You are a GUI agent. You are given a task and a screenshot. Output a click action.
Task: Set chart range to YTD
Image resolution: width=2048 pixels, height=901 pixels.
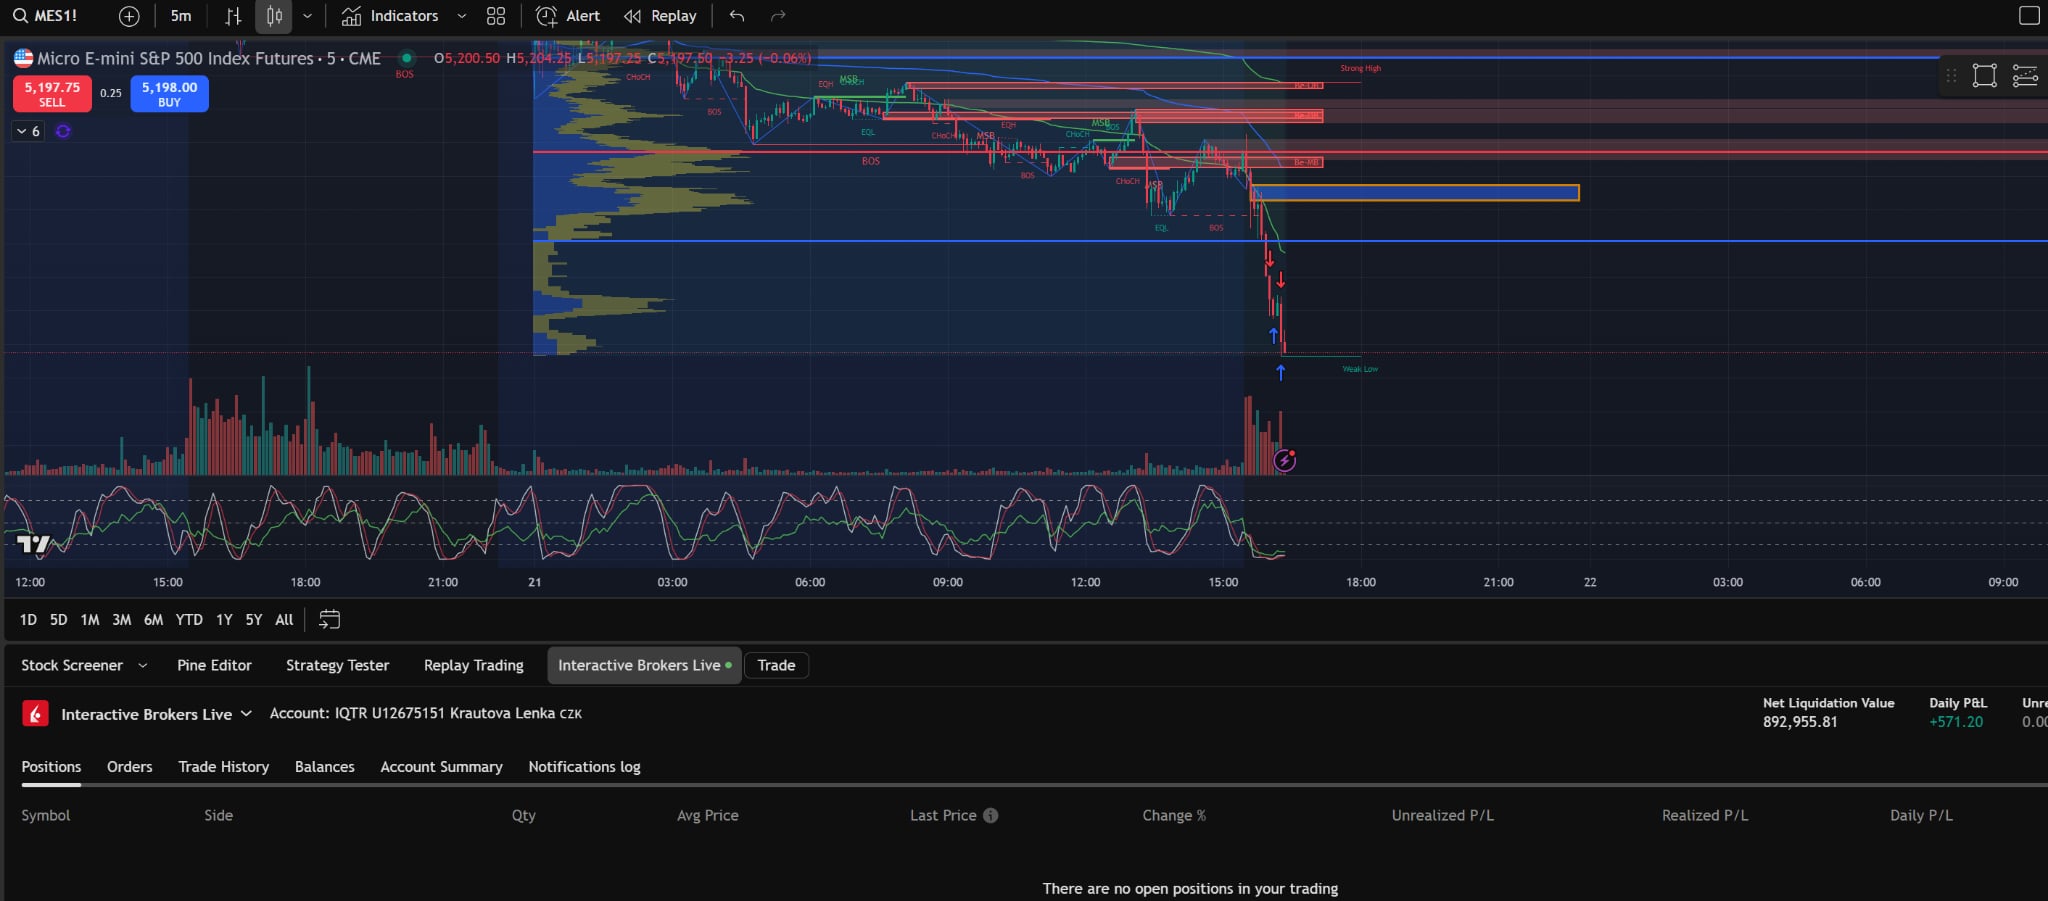189,620
